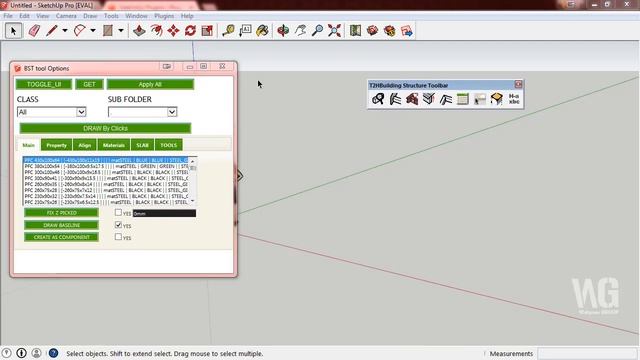Image resolution: width=640 pixels, height=360 pixels.
Task: Open the Camera menu
Action: click(66, 16)
